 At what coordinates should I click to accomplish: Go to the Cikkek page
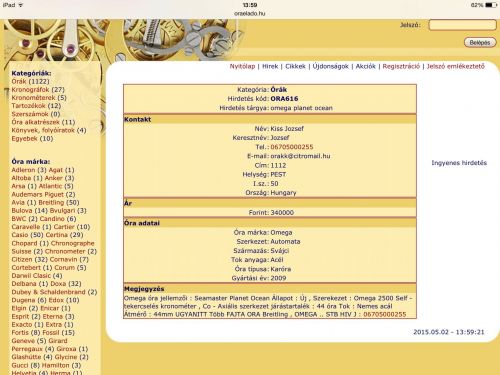click(295, 66)
